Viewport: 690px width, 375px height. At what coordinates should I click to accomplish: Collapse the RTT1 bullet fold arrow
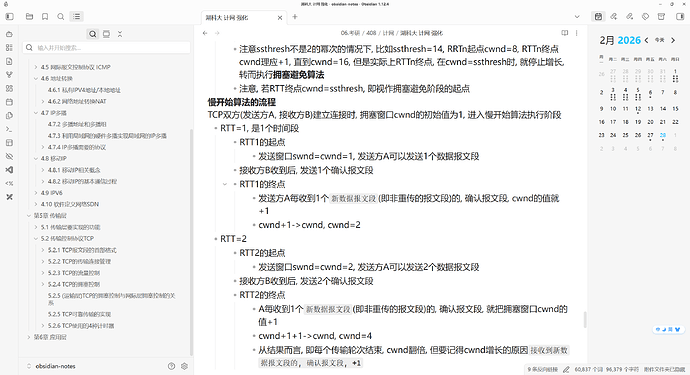[224, 184]
